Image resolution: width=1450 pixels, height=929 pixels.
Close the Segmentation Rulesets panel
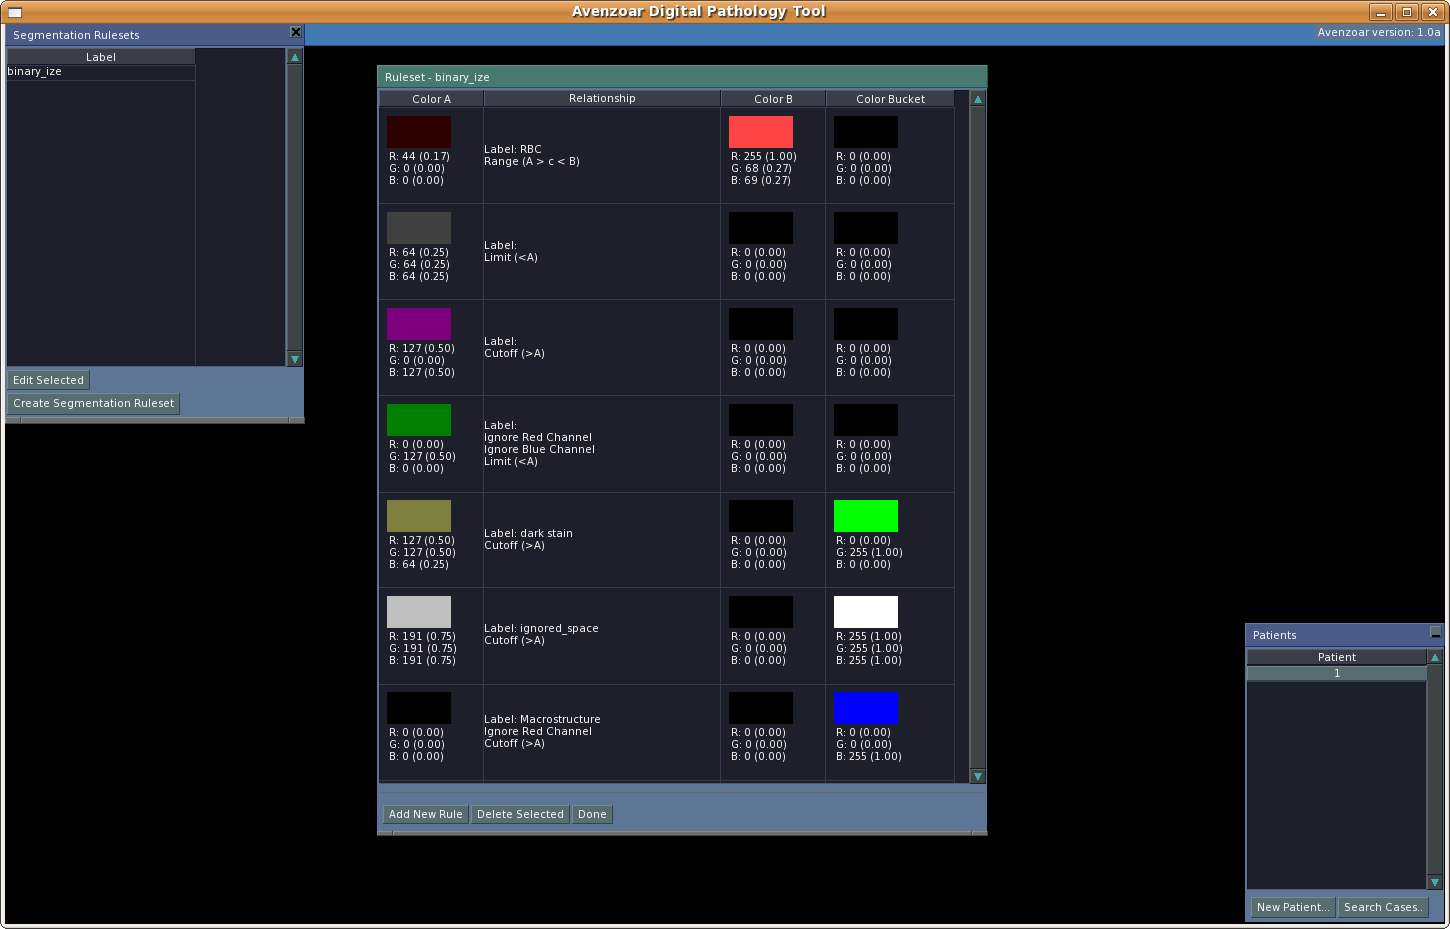coord(295,32)
